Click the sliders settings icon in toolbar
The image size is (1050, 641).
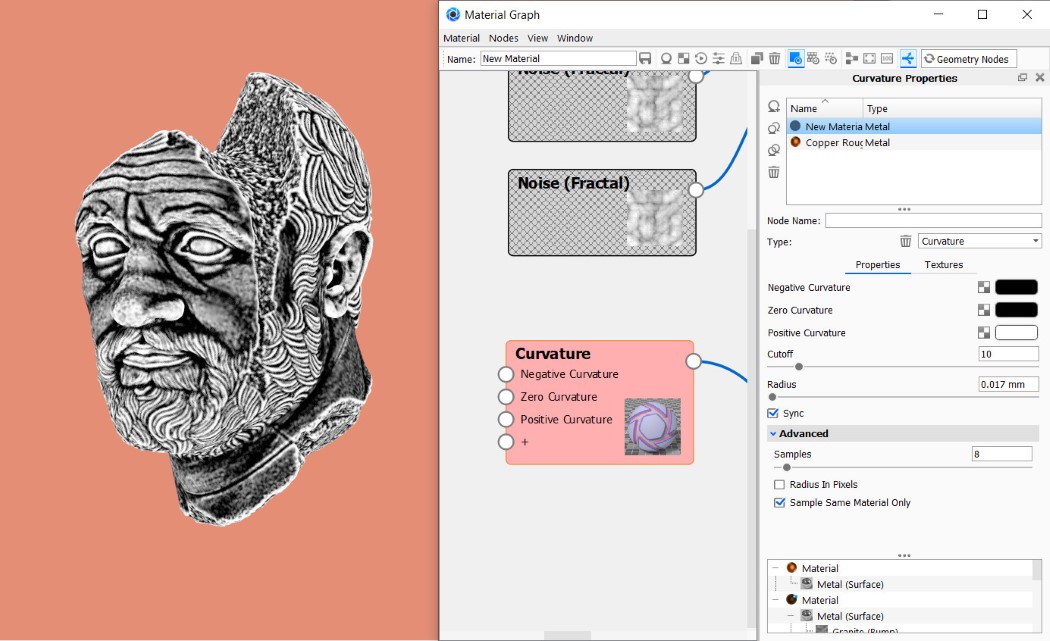click(718, 59)
